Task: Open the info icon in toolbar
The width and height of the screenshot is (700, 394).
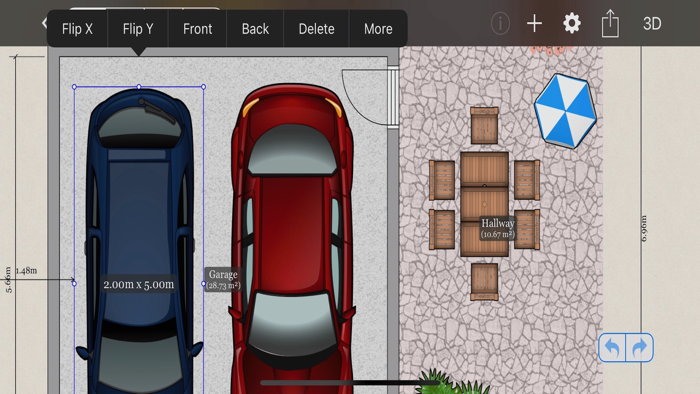Action: (500, 23)
